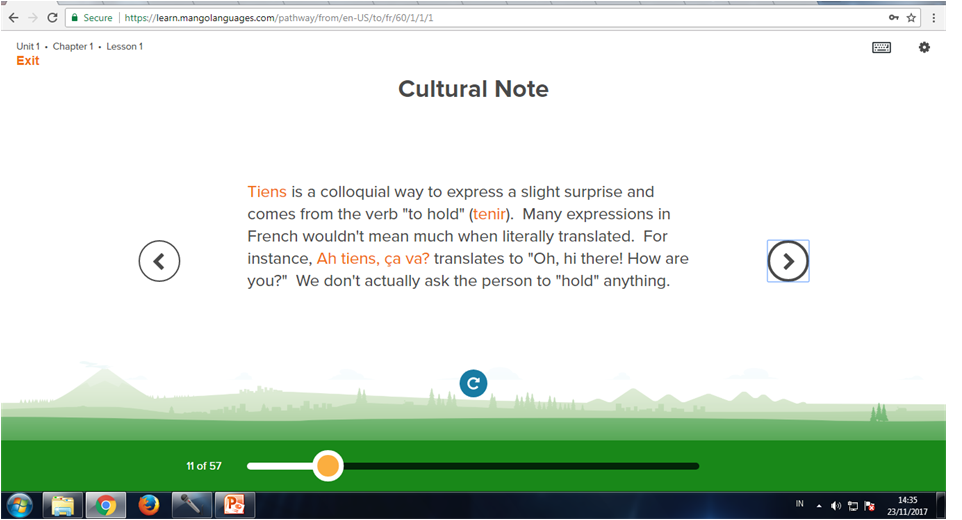Go to the next slide arrow
This screenshot has height=520, width=962.
pyautogui.click(x=788, y=261)
